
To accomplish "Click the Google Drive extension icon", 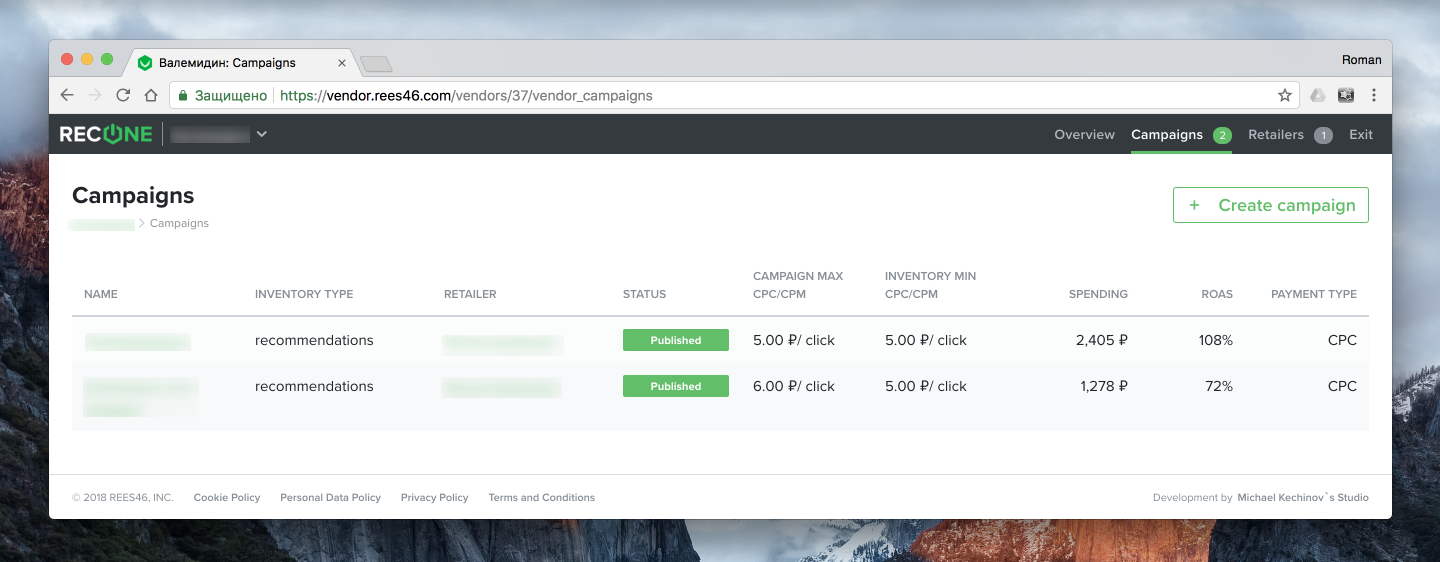I will [x=1318, y=96].
